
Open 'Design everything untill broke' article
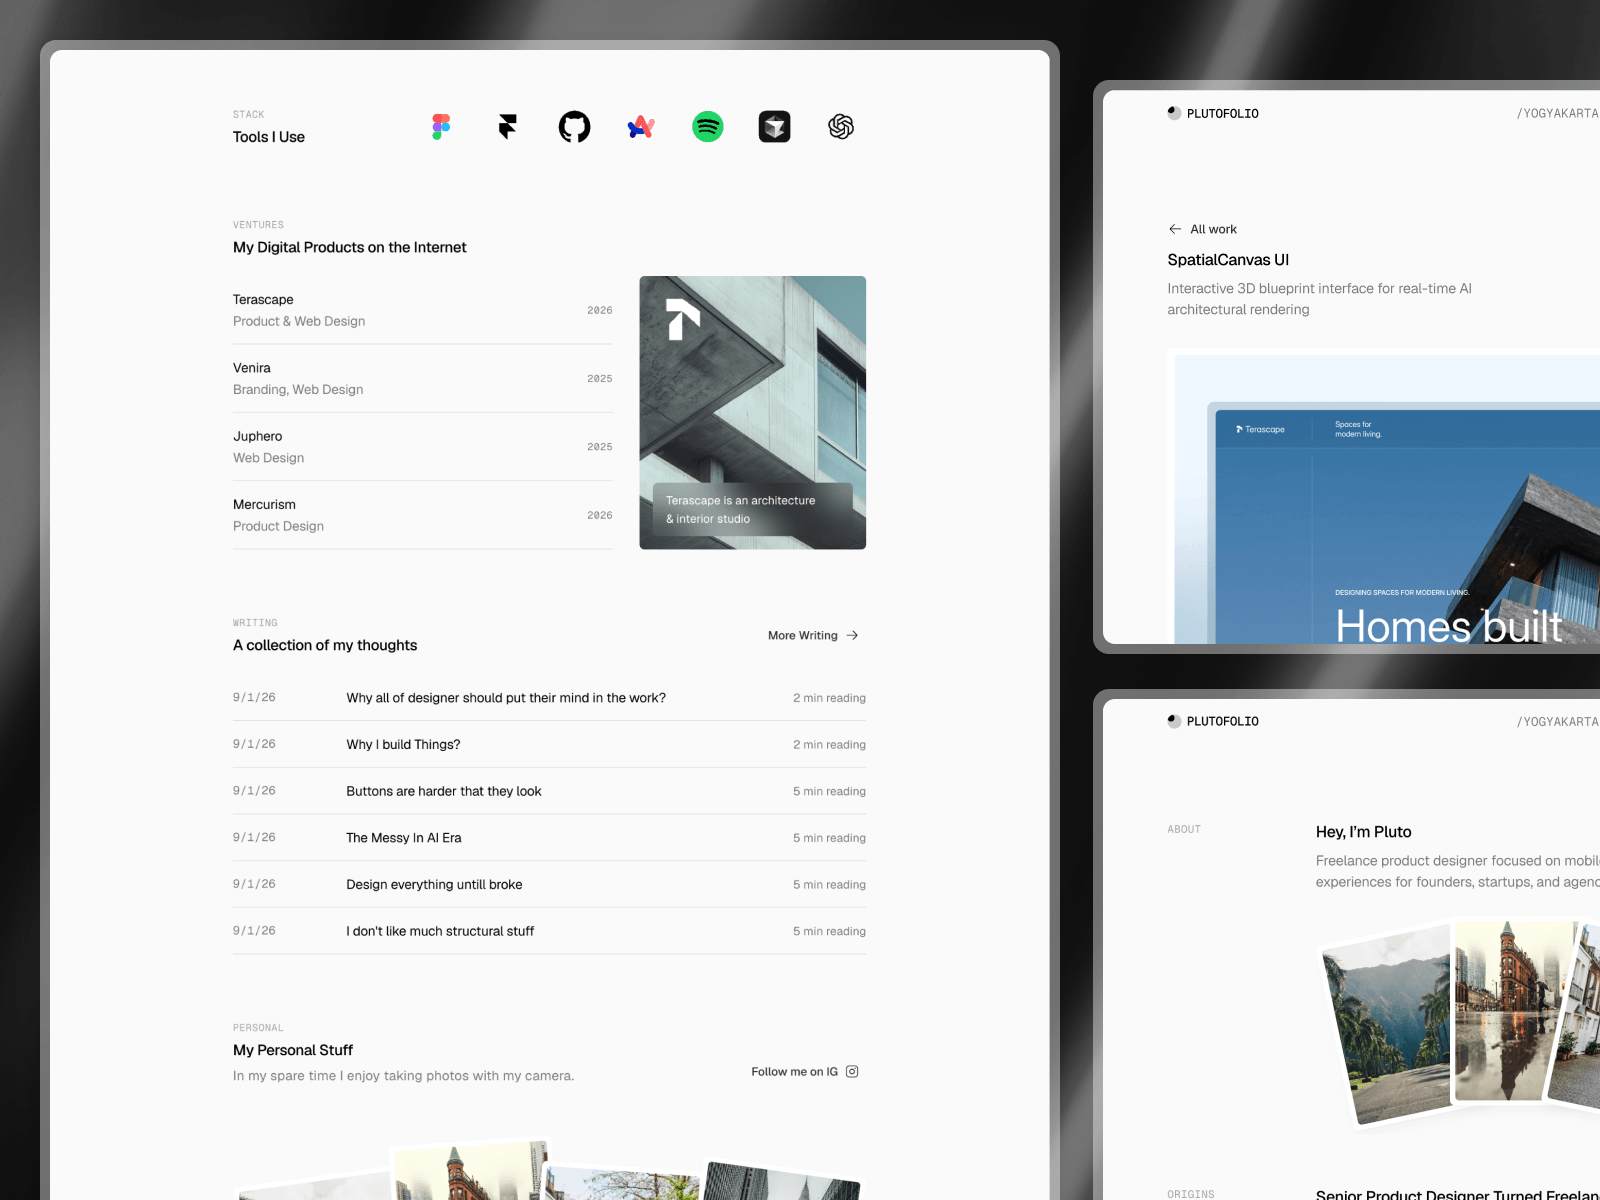coord(549,885)
